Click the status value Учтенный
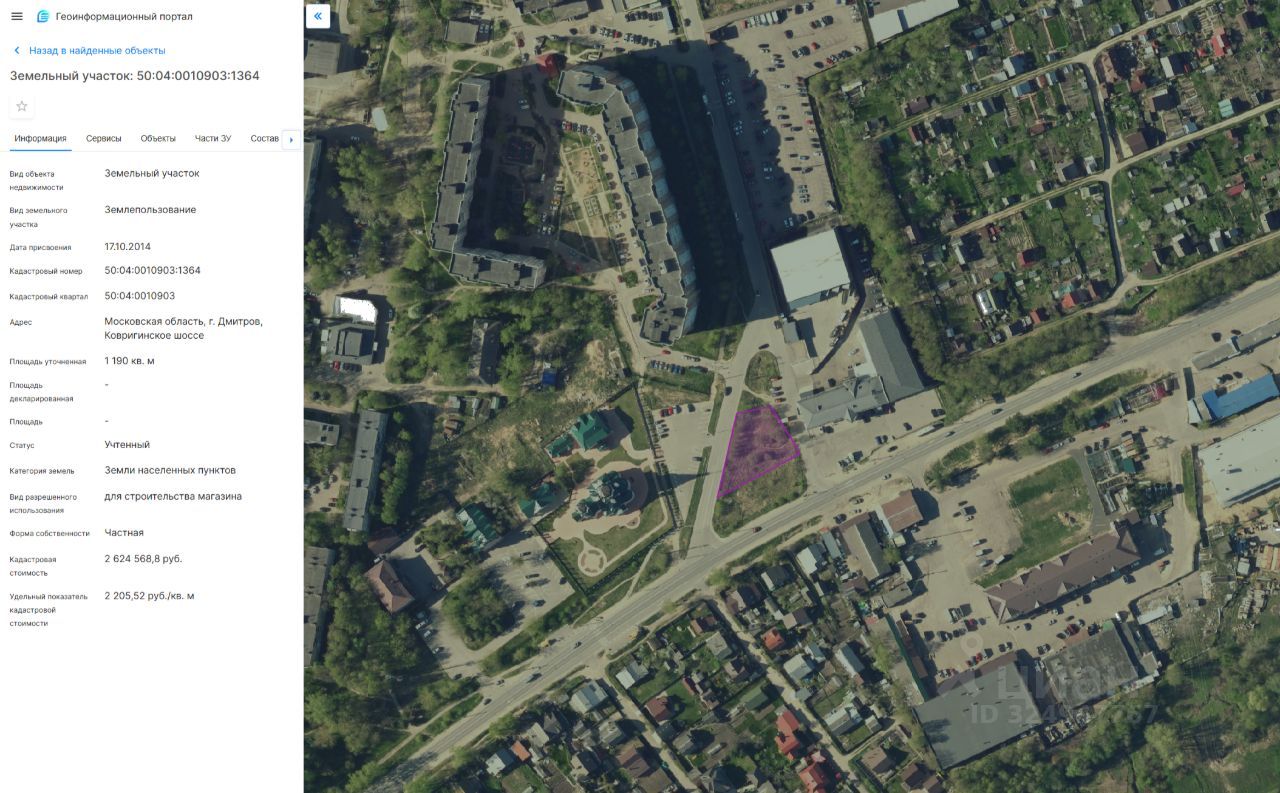The width and height of the screenshot is (1280, 793). (127, 445)
